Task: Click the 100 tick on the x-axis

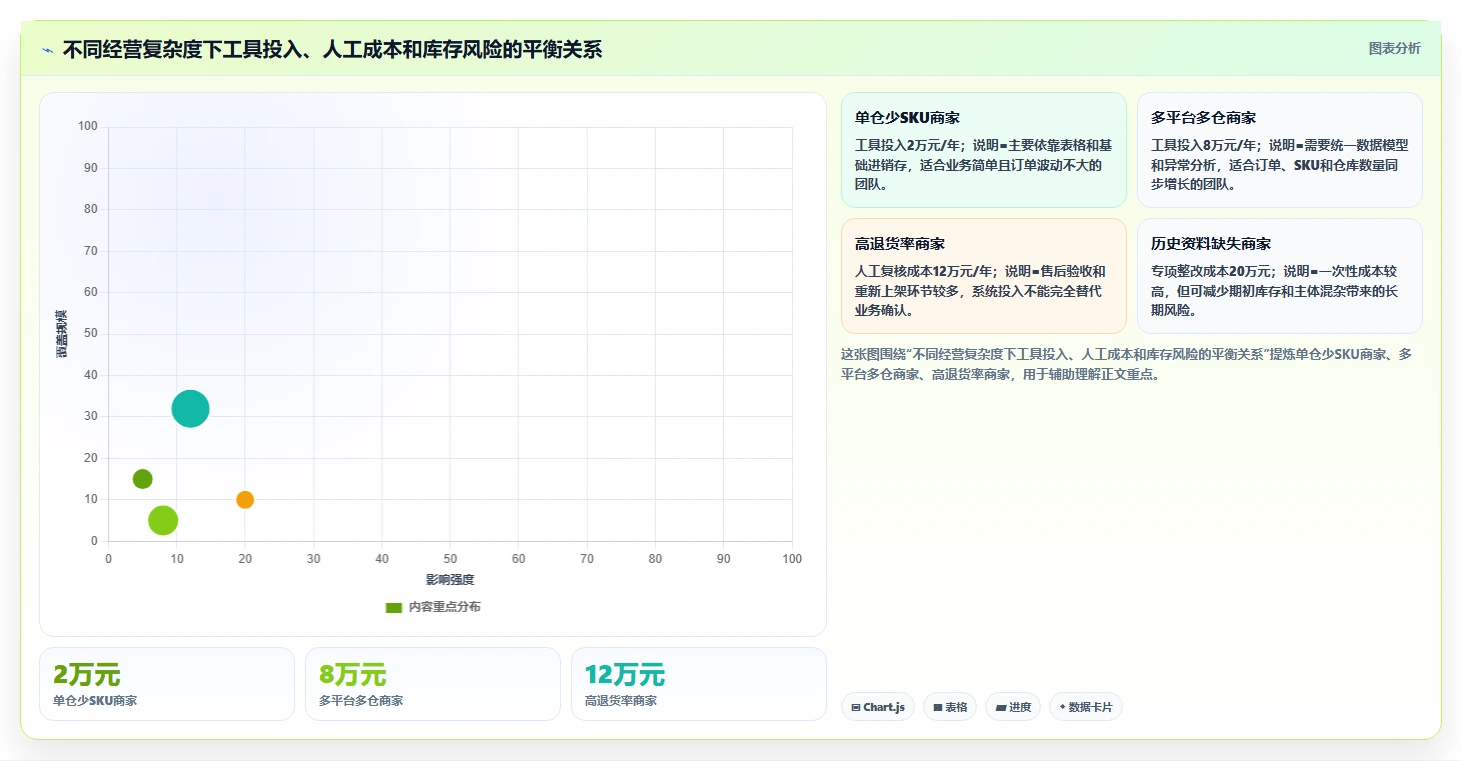Action: point(792,559)
